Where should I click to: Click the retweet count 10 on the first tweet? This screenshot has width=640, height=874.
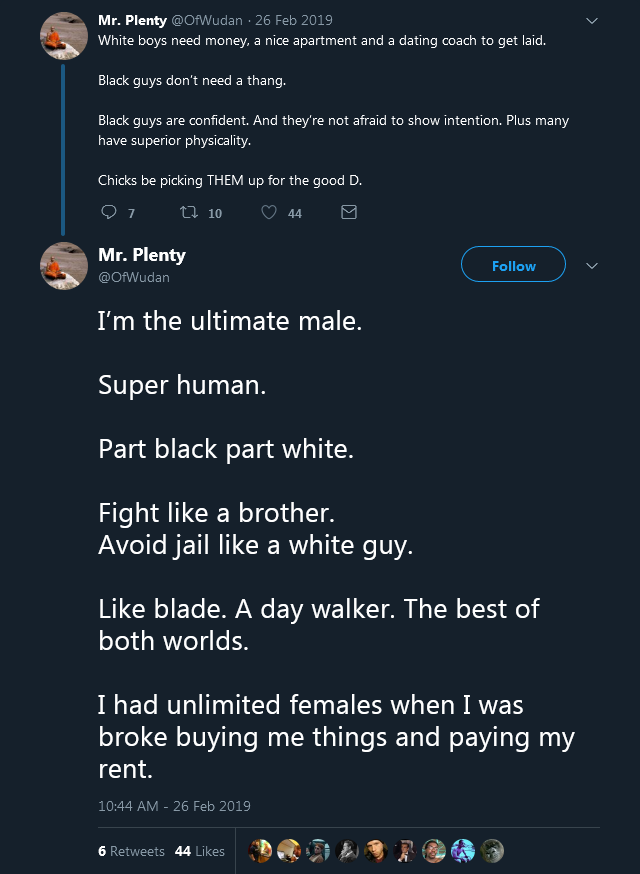tap(215, 213)
